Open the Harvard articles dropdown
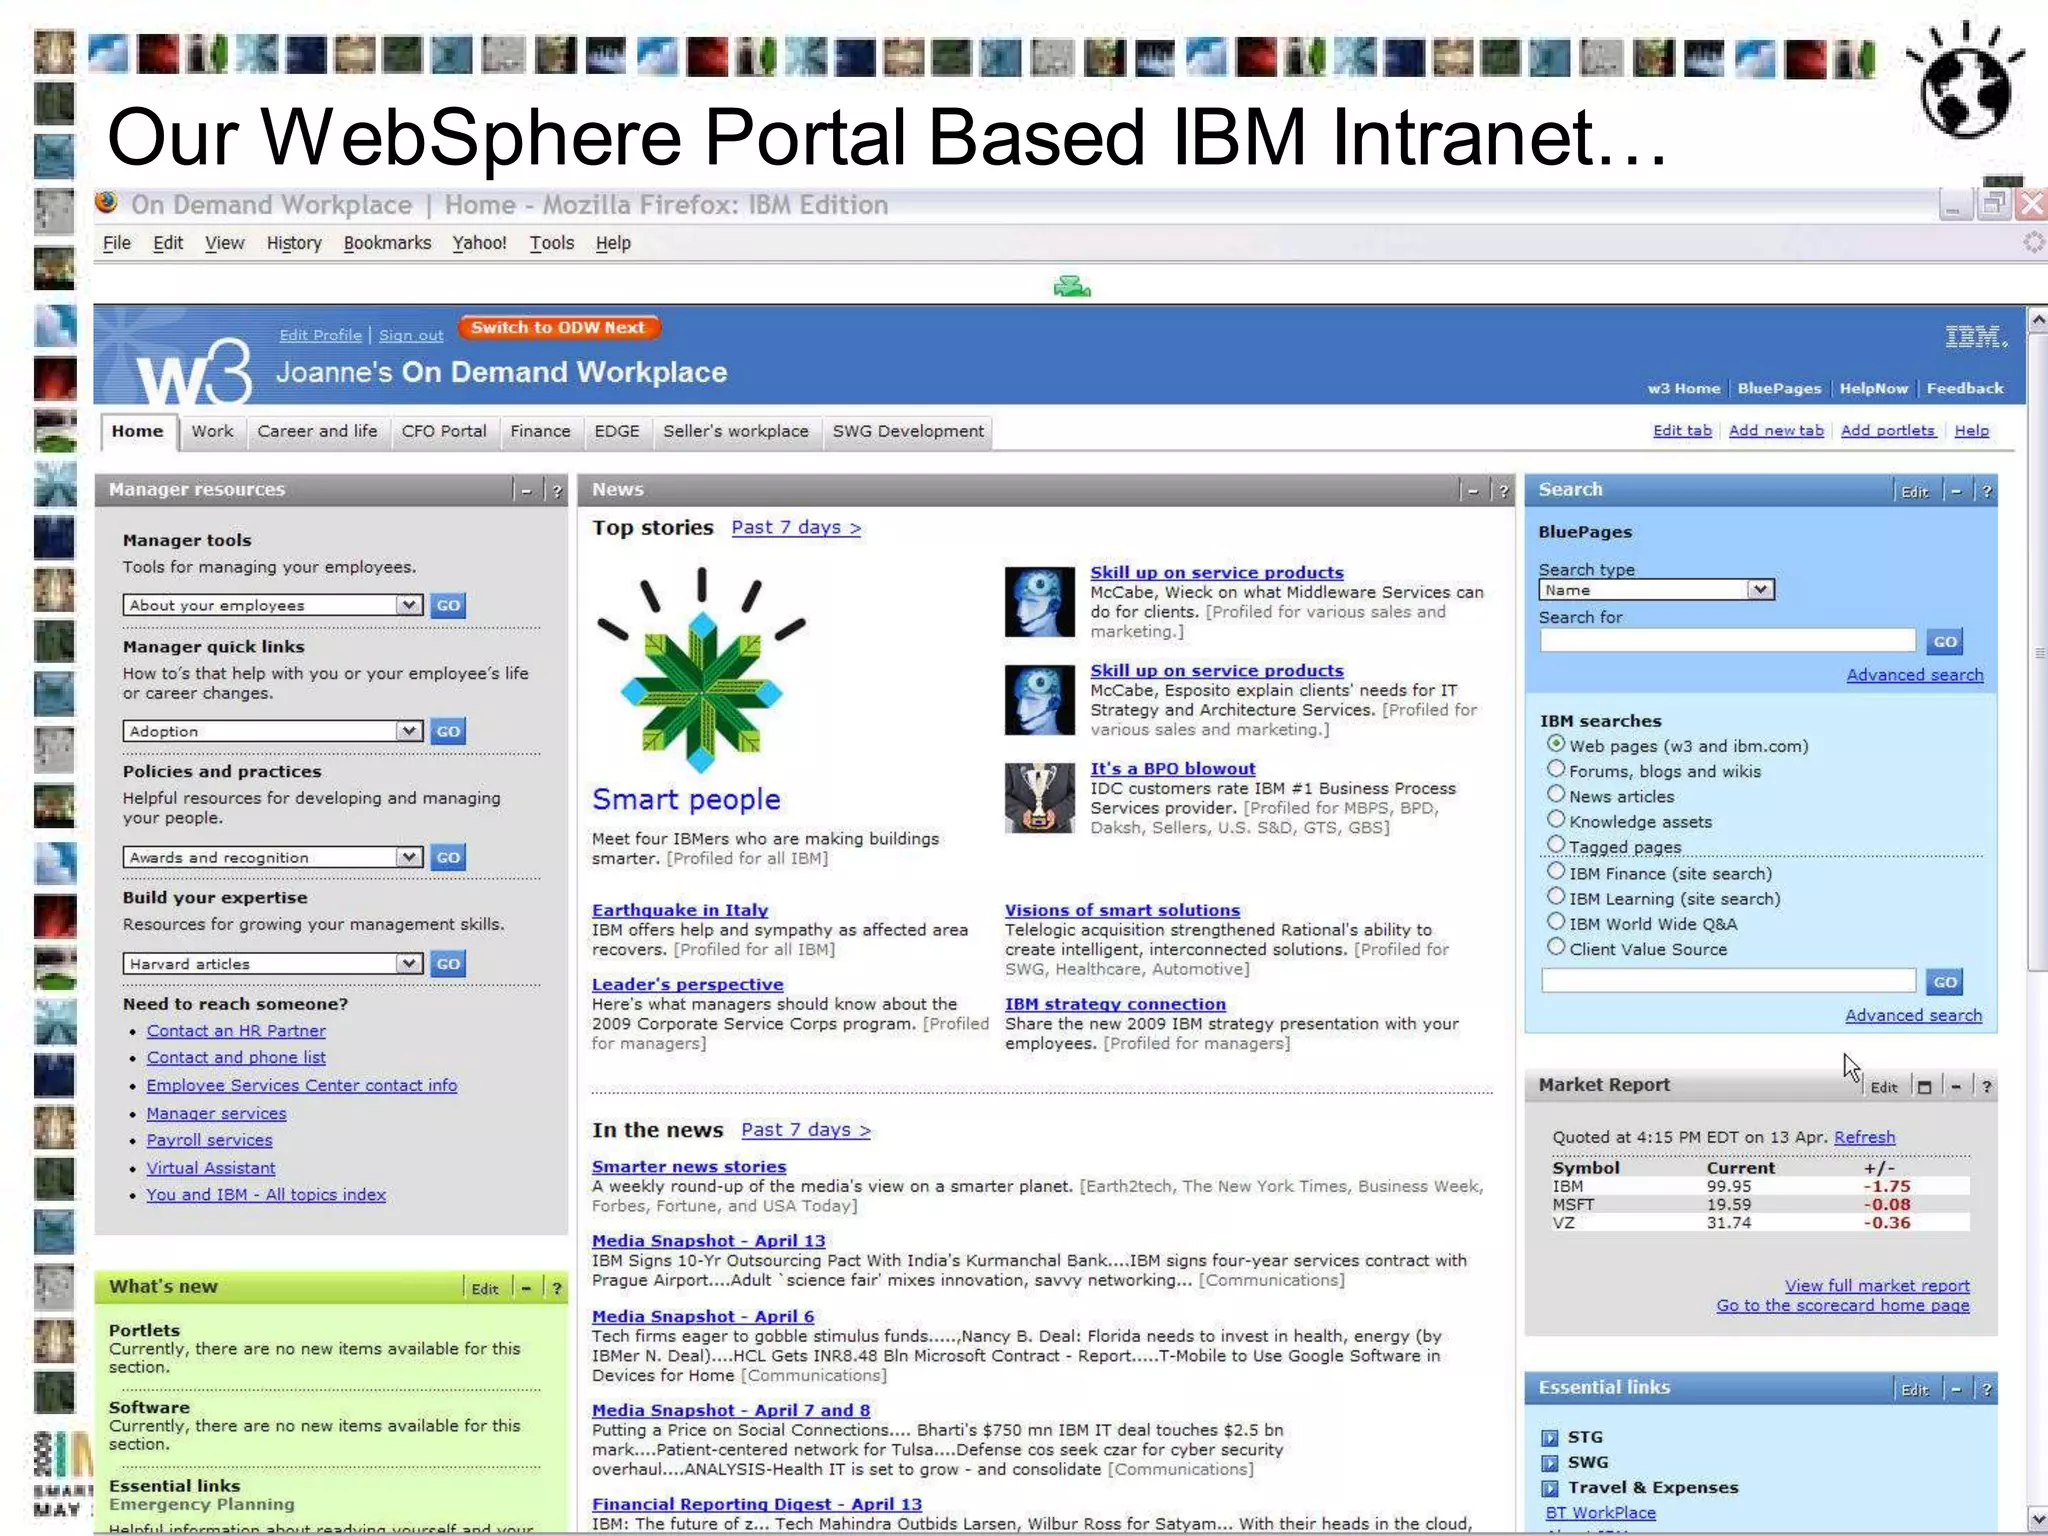The width and height of the screenshot is (2048, 1536). pyautogui.click(x=272, y=964)
